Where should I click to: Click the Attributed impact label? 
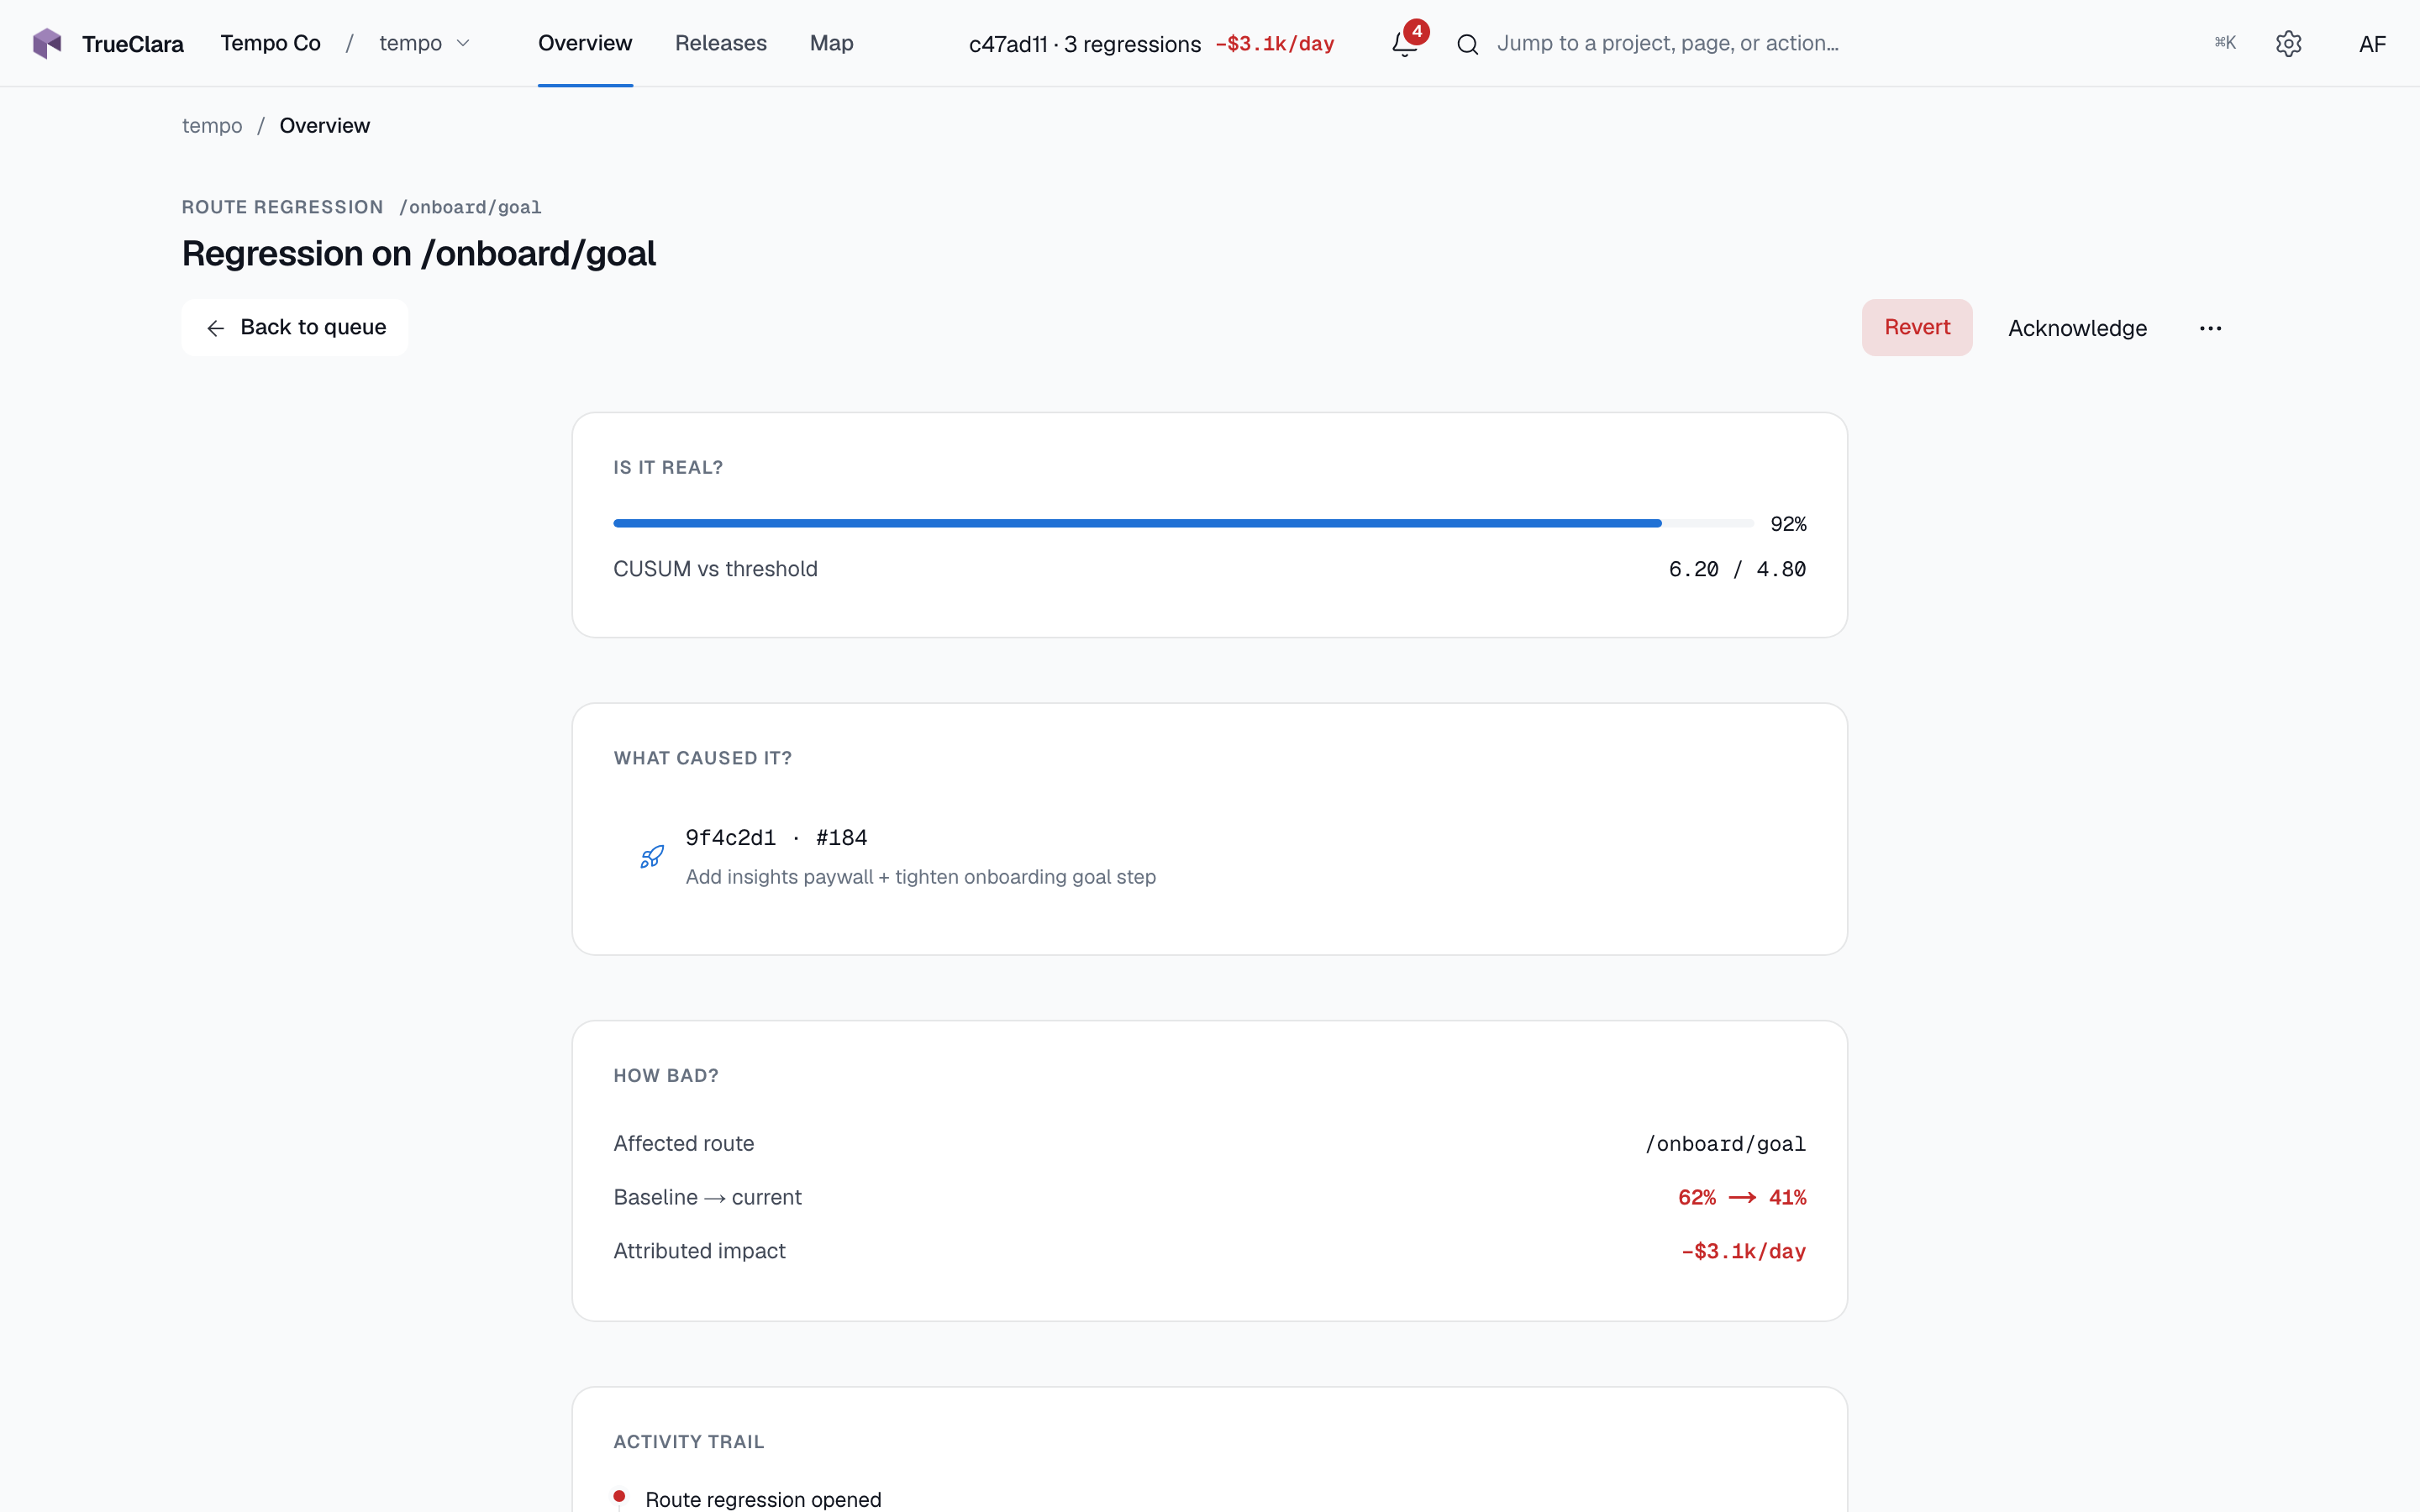pyautogui.click(x=700, y=1251)
